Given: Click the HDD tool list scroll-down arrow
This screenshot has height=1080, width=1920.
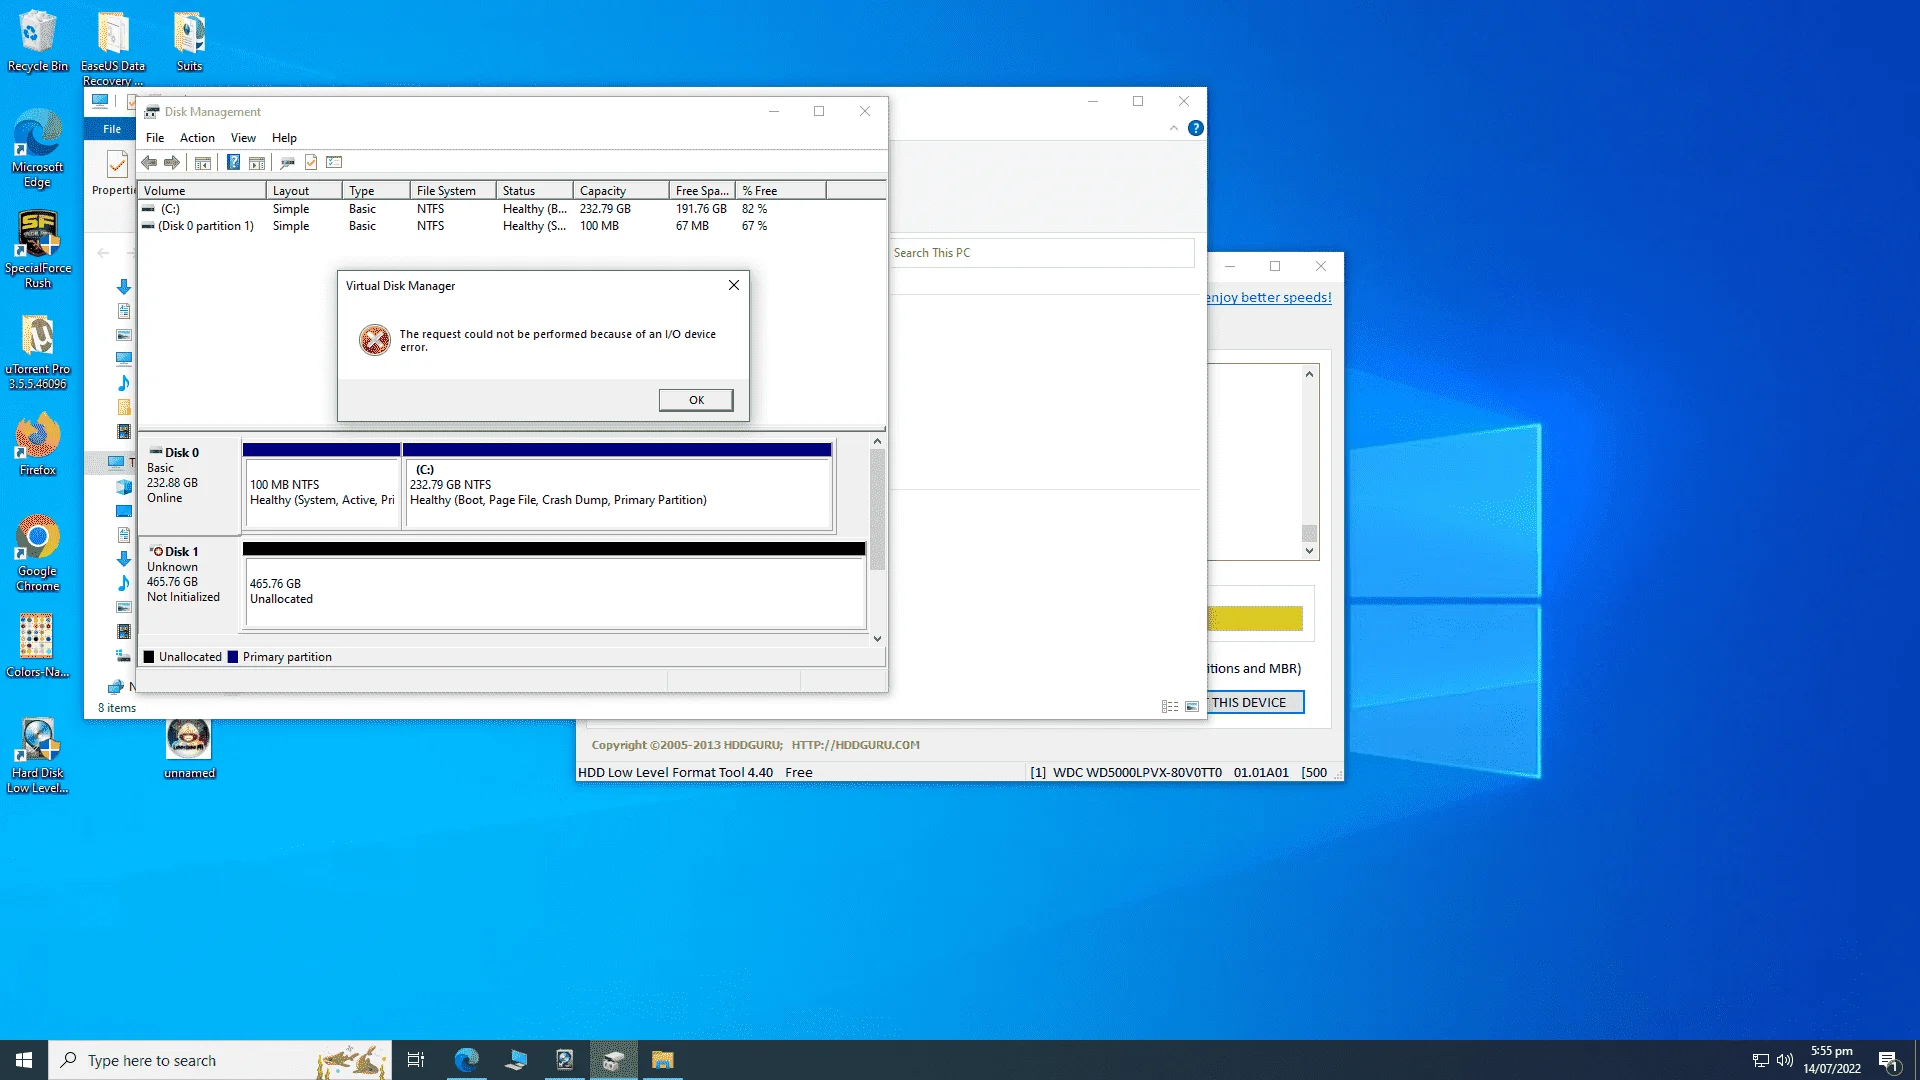Looking at the screenshot, I should pos(1309,551).
